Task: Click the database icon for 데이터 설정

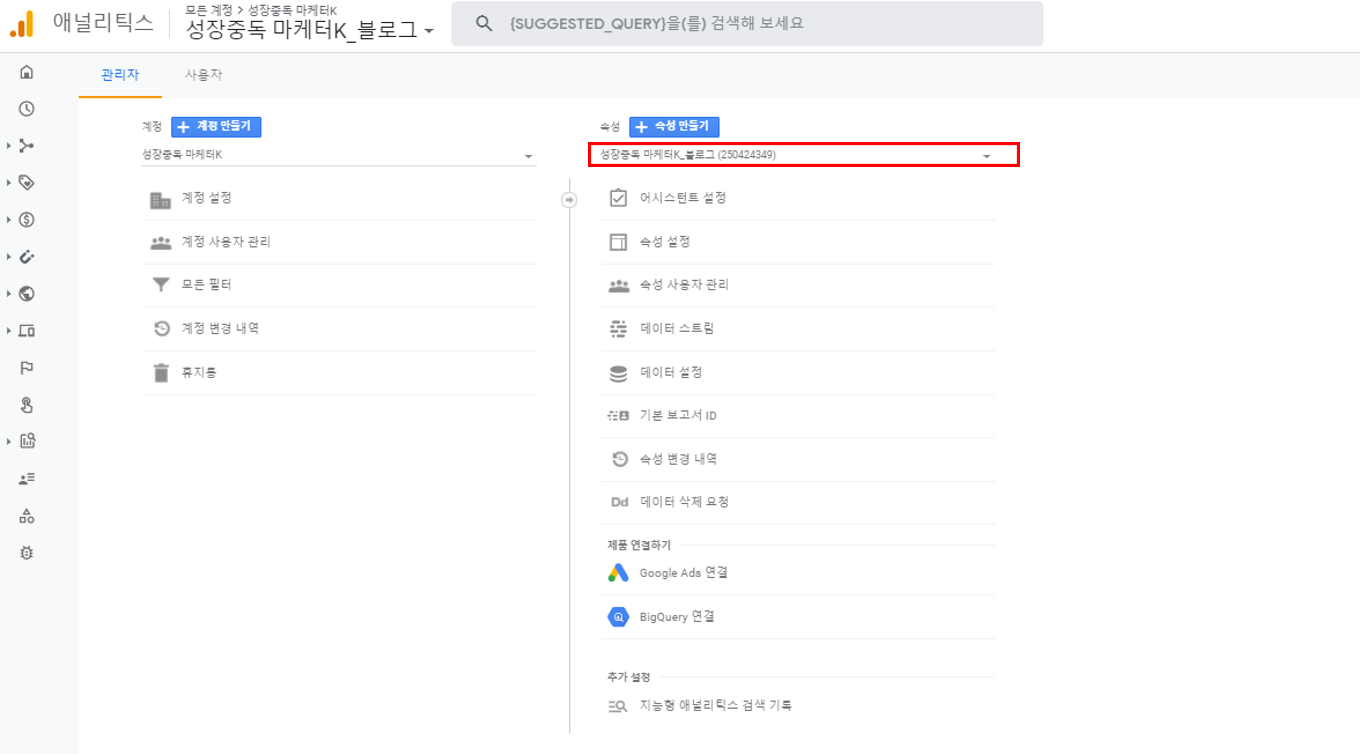Action: 618,373
